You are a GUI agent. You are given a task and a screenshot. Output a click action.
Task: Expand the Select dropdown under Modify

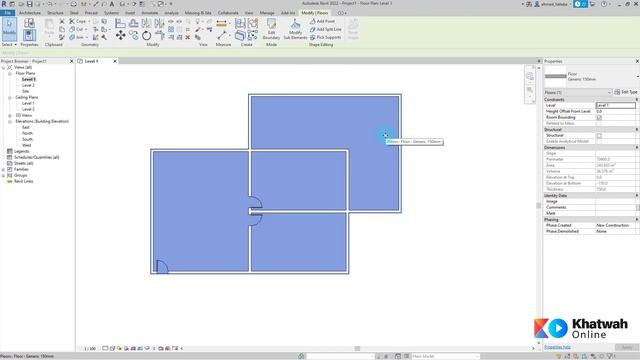point(9,44)
